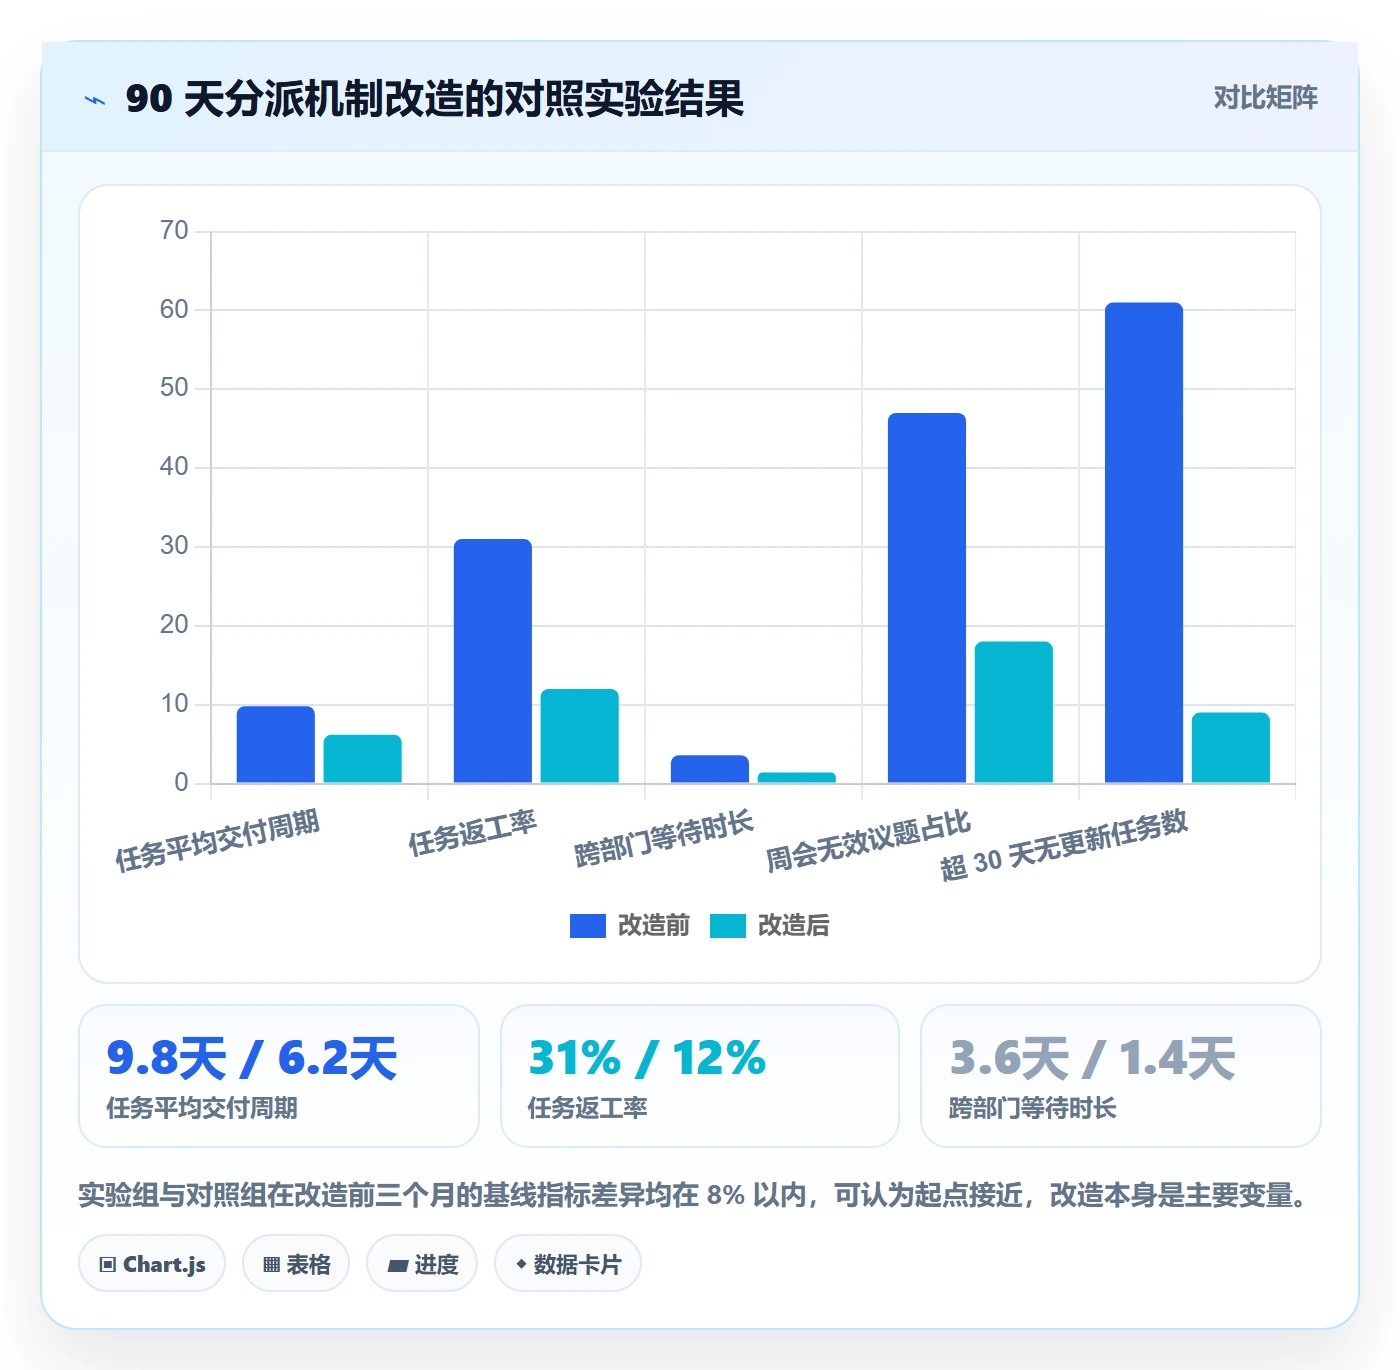Click the x-axis label 周会无效议题占比

[x=868, y=840]
